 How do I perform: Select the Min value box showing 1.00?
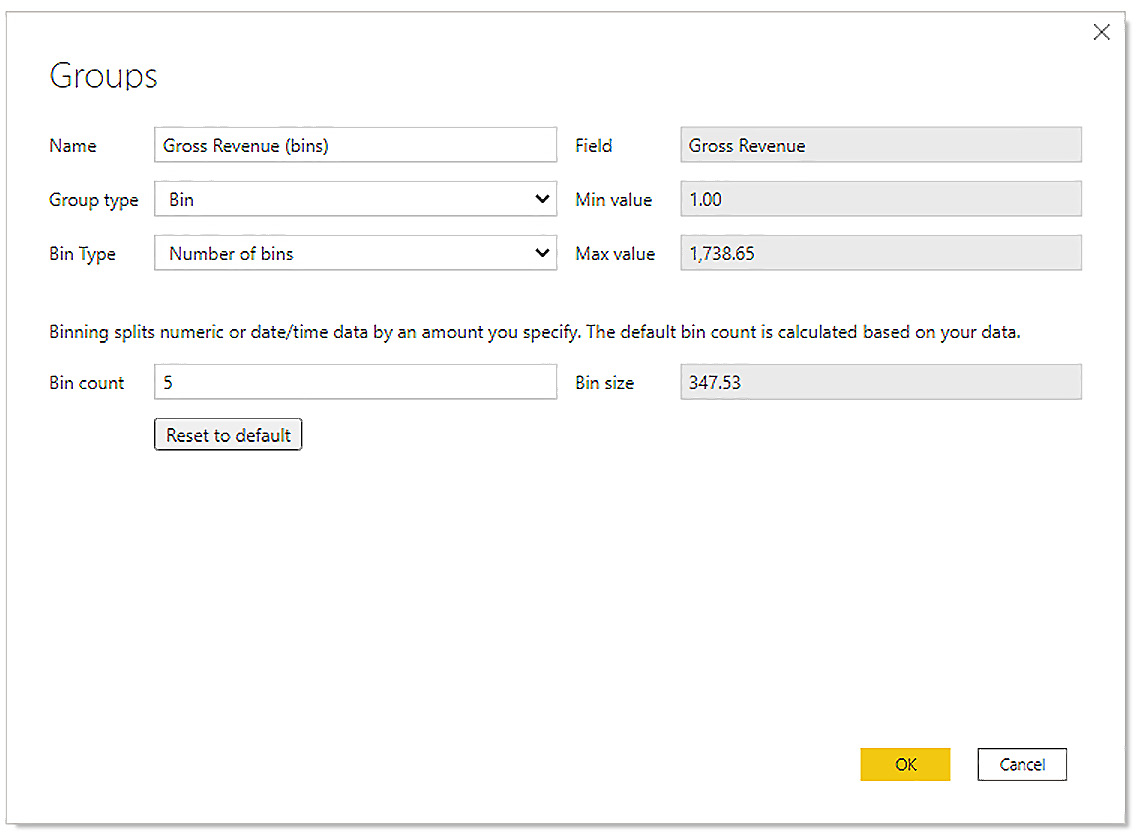pyautogui.click(x=880, y=199)
